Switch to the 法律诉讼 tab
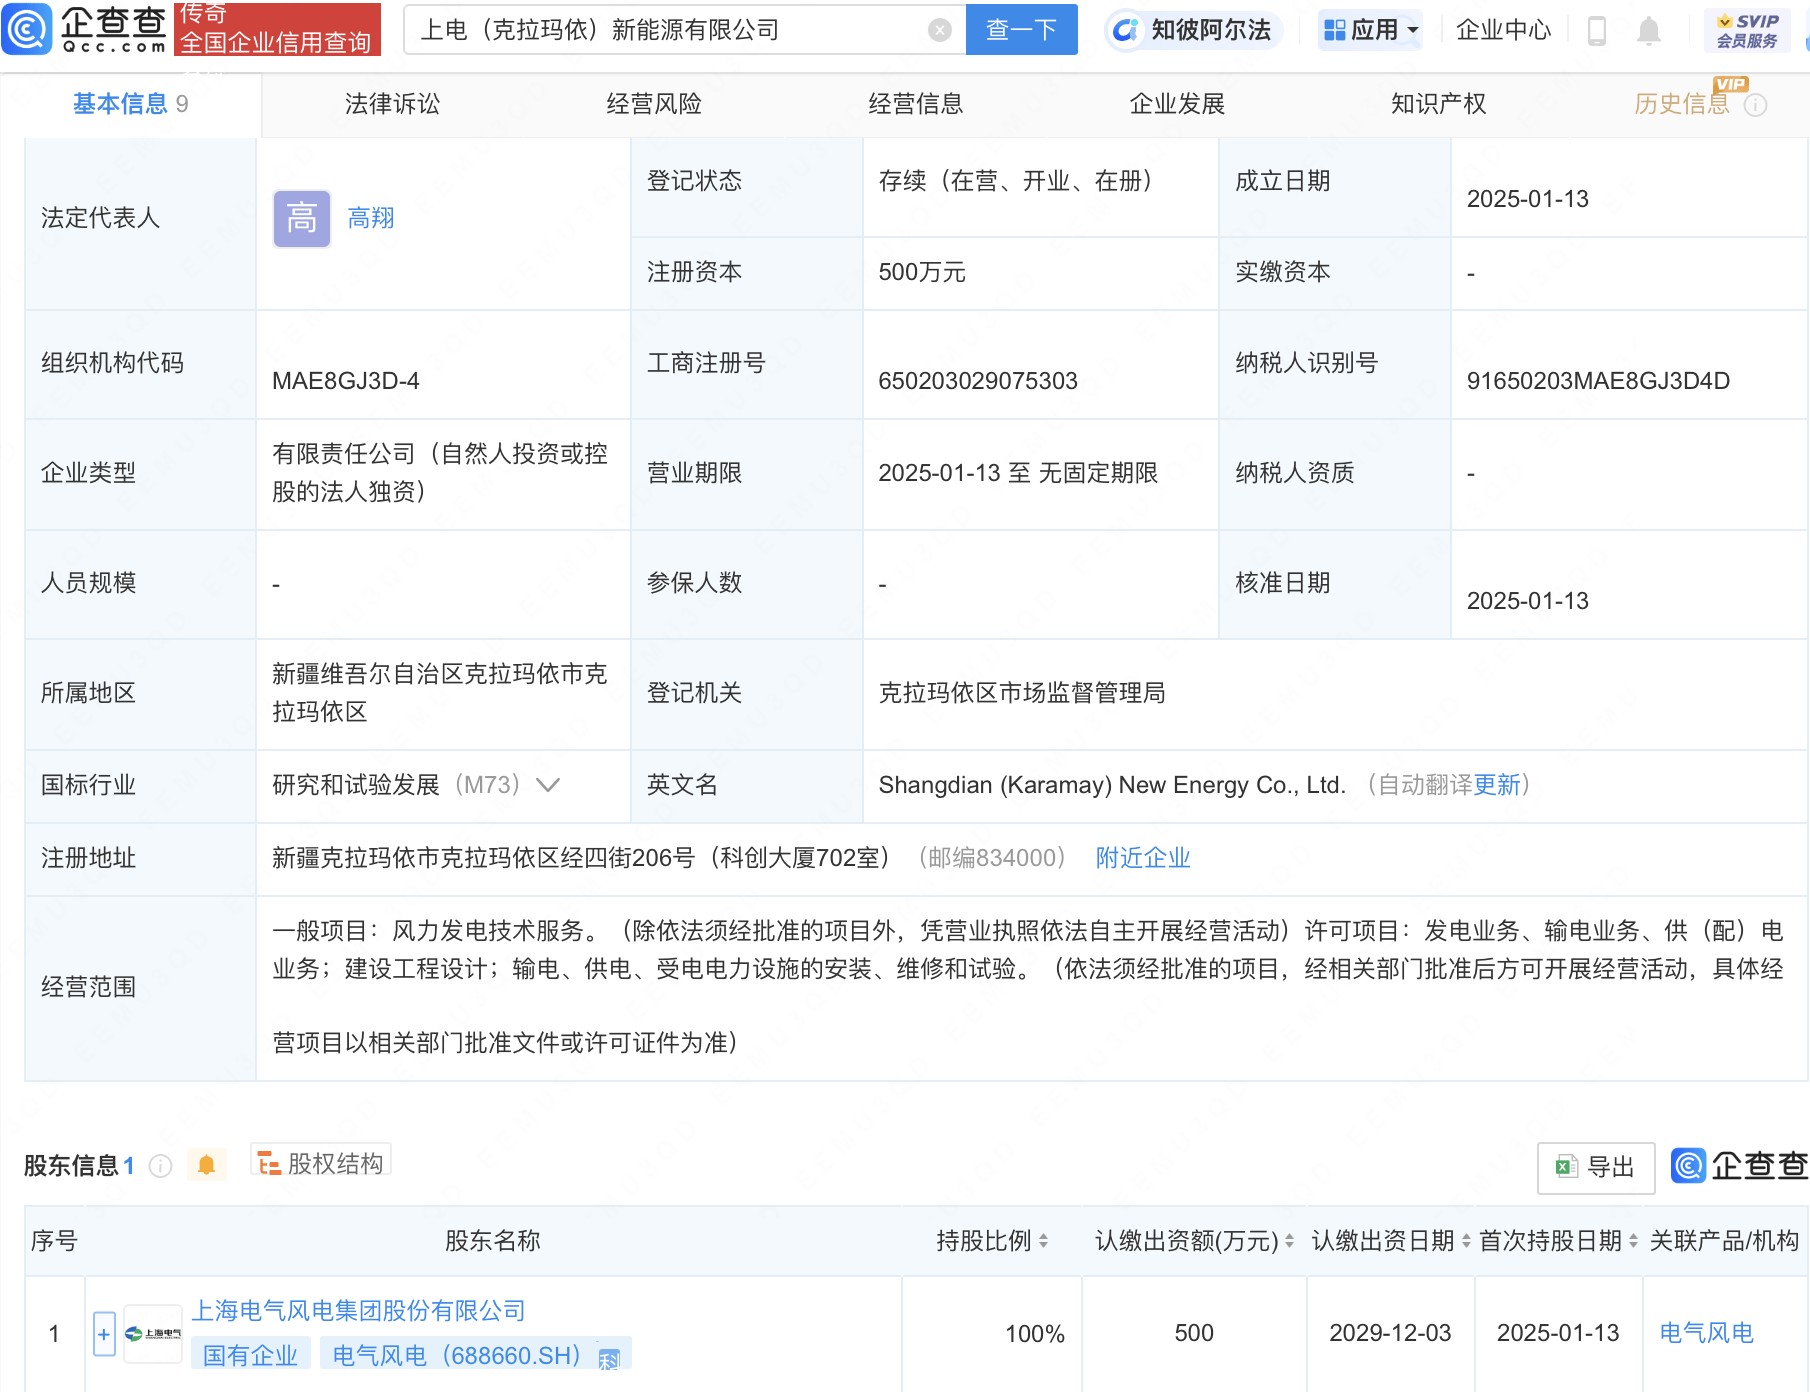This screenshot has height=1392, width=1810. pyautogui.click(x=392, y=104)
